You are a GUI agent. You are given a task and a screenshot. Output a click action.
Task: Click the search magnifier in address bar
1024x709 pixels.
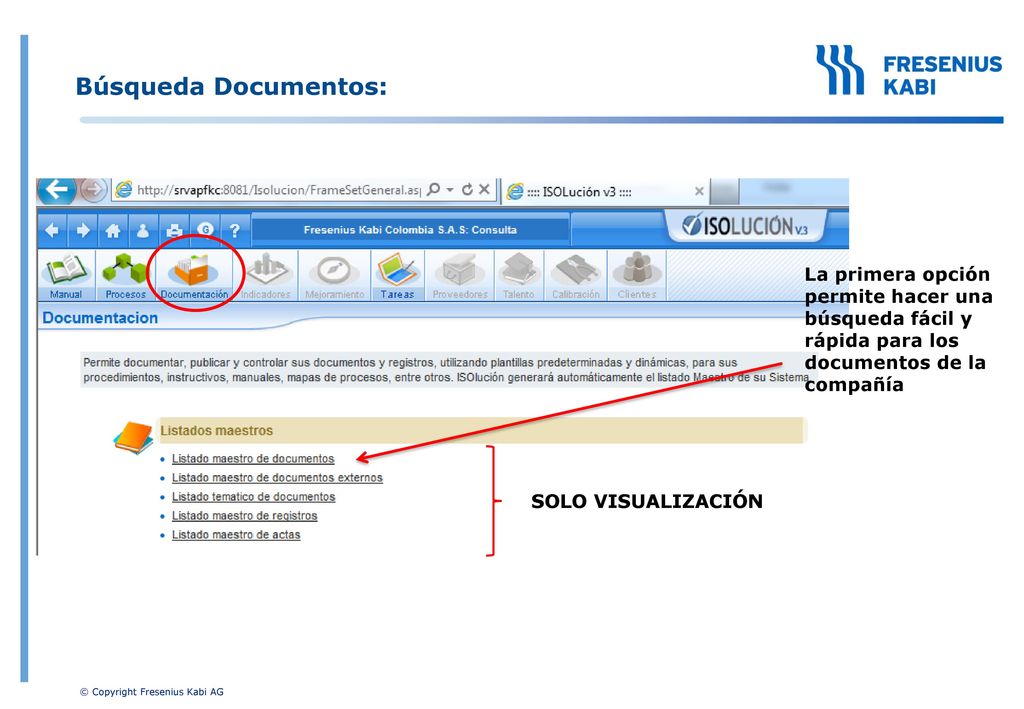coord(433,189)
